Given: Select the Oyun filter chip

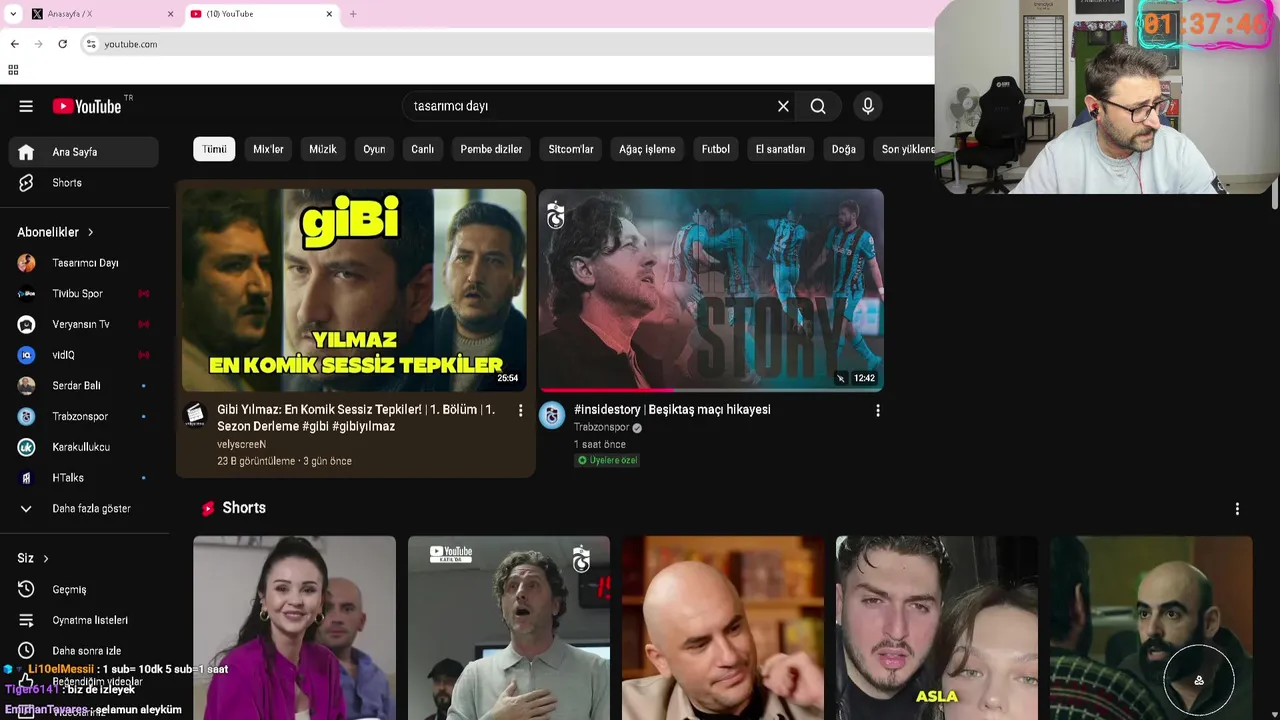Looking at the screenshot, I should (x=374, y=149).
